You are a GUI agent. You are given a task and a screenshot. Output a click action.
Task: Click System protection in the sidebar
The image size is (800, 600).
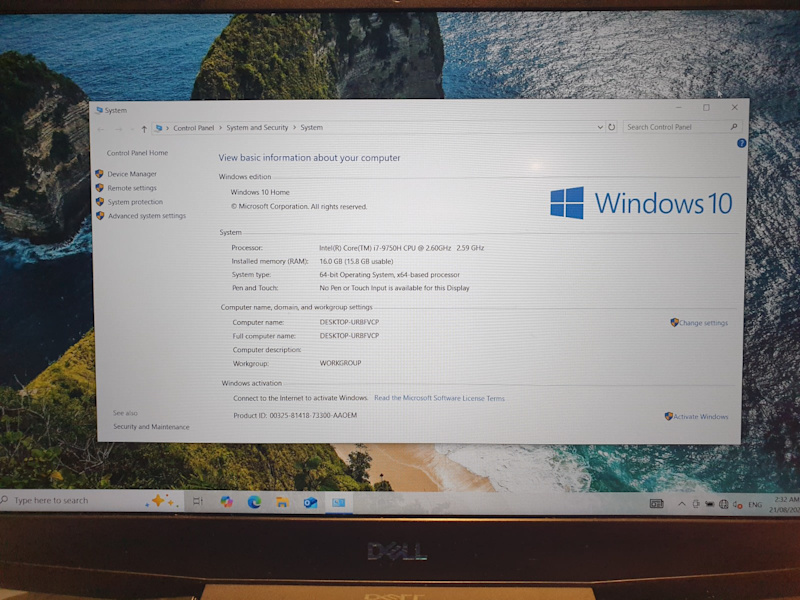pos(135,202)
